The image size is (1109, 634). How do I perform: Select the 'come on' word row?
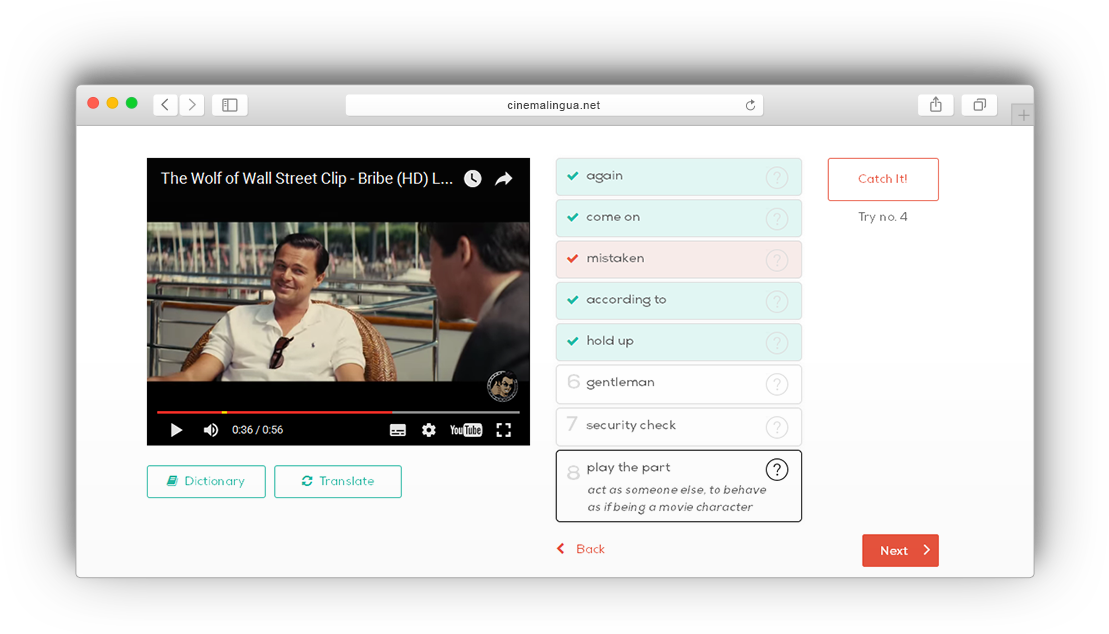click(x=679, y=218)
